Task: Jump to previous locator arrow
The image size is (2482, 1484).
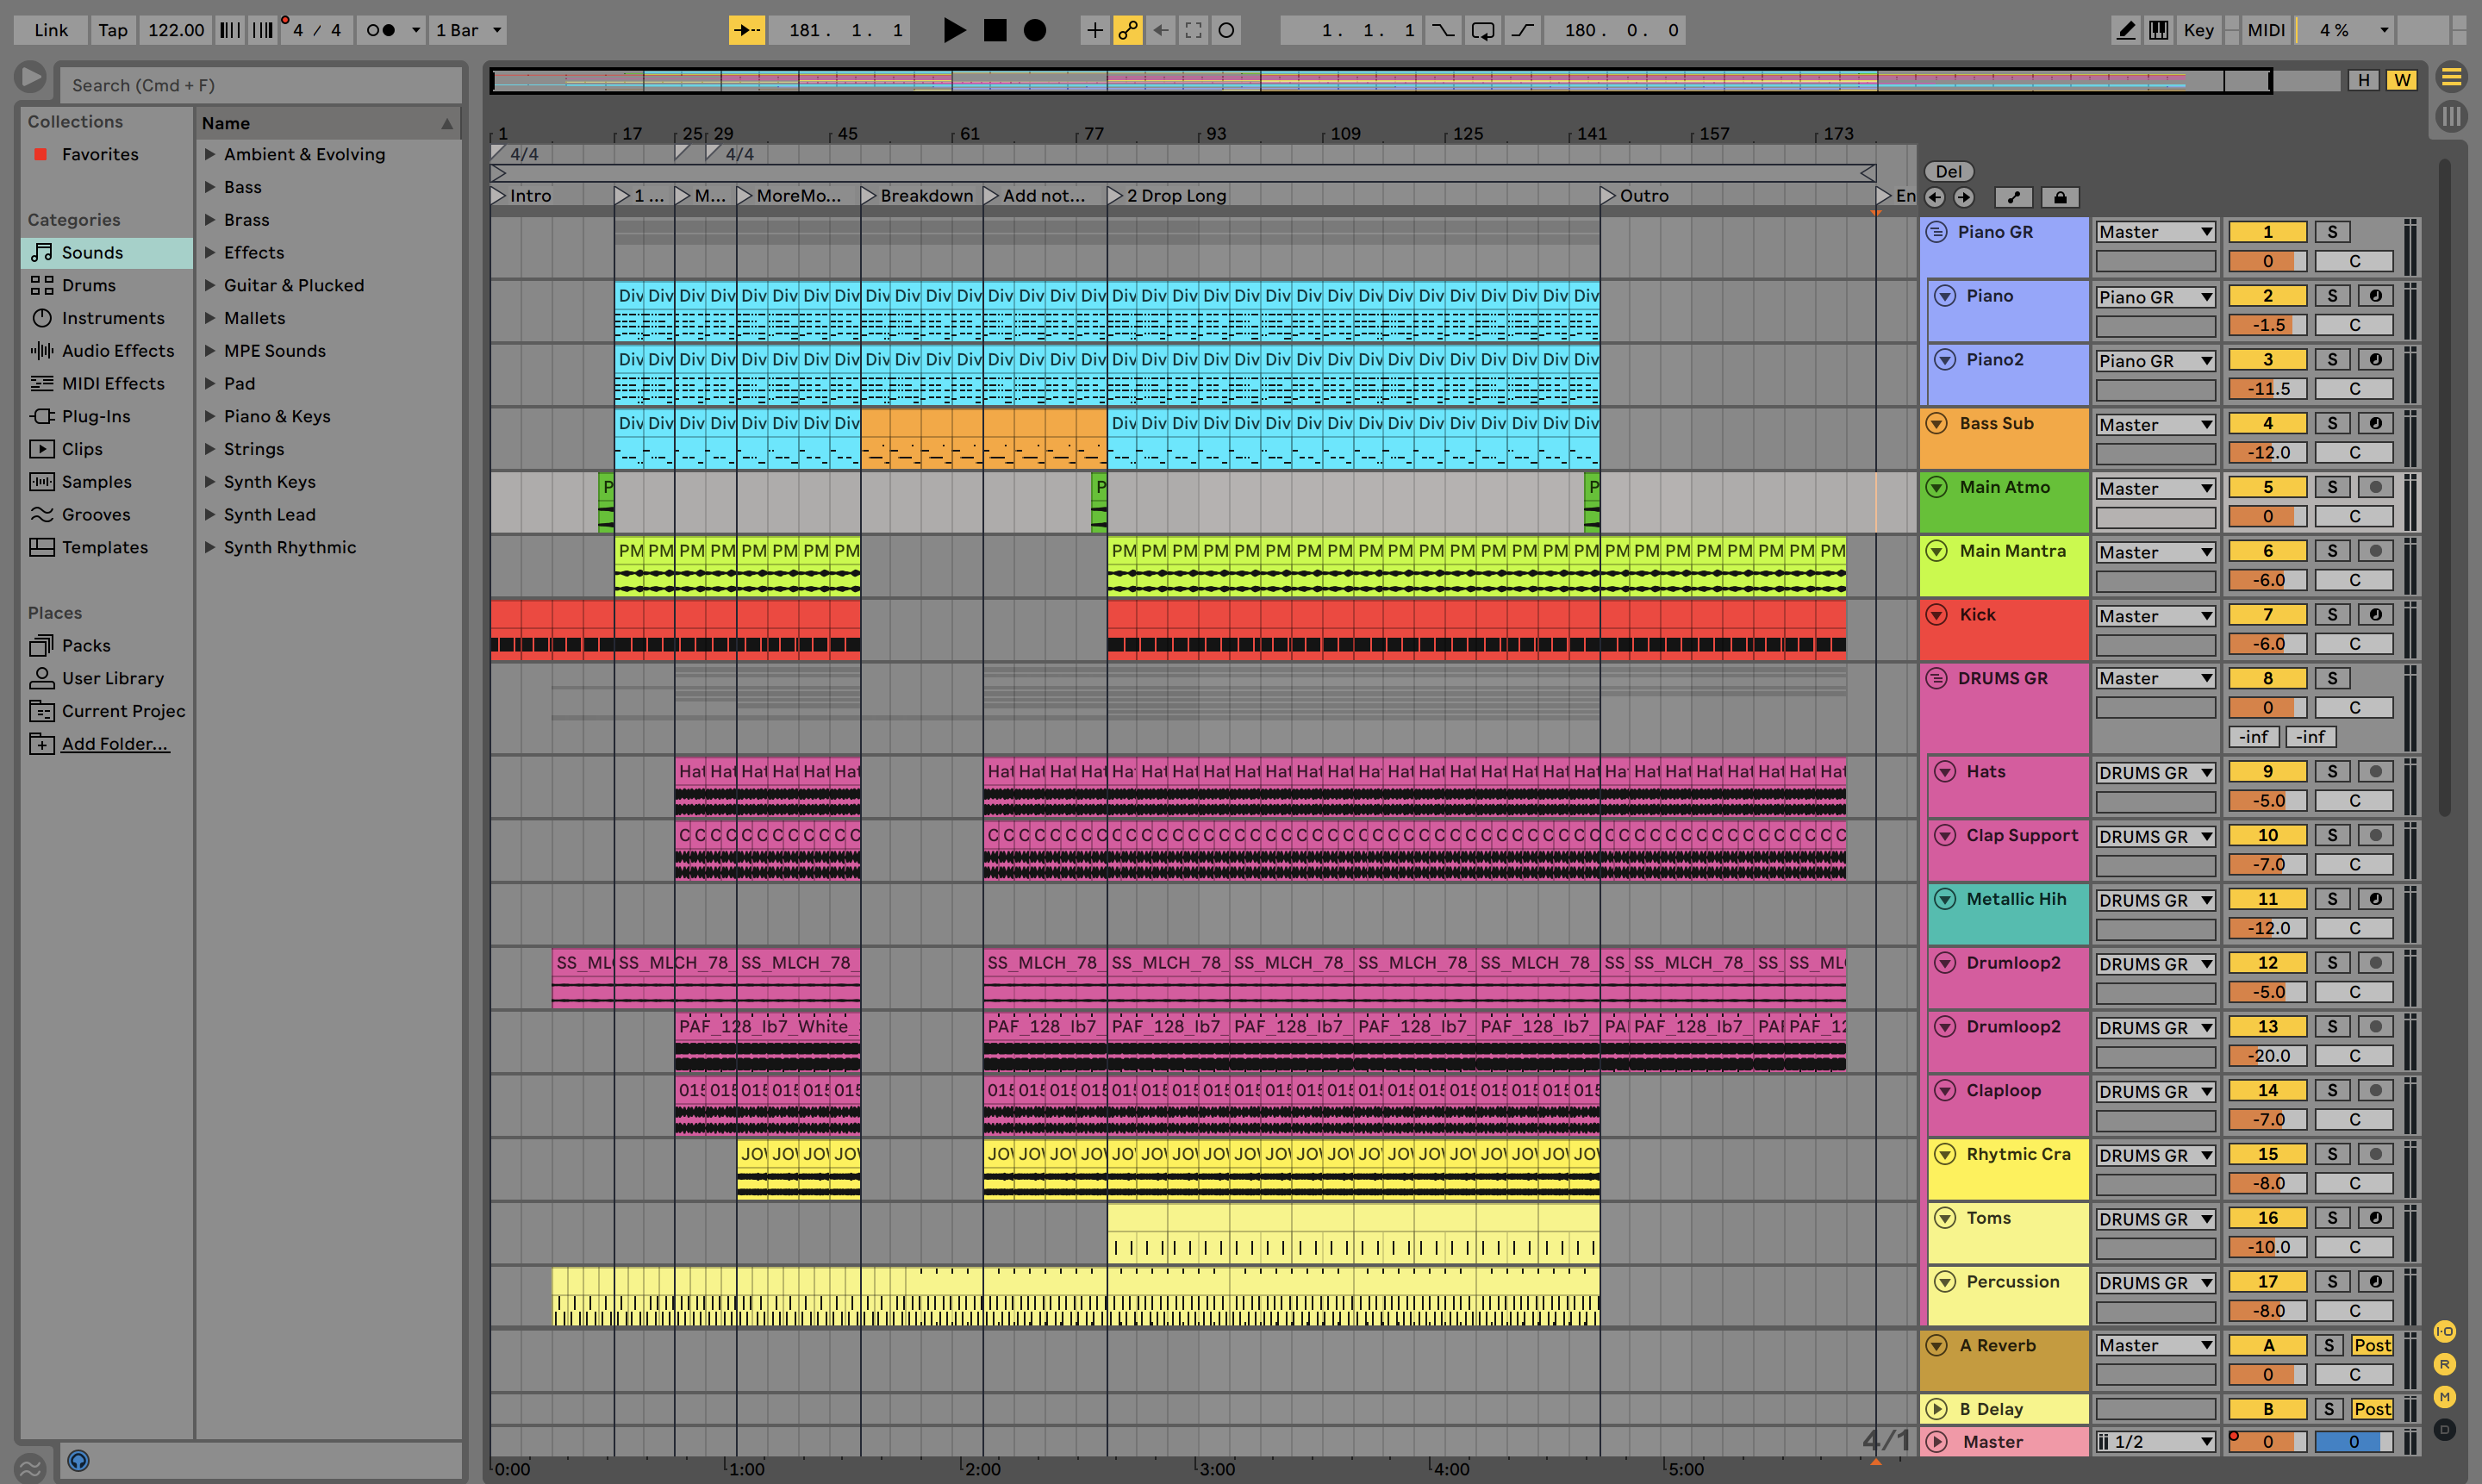Action: point(1935,197)
